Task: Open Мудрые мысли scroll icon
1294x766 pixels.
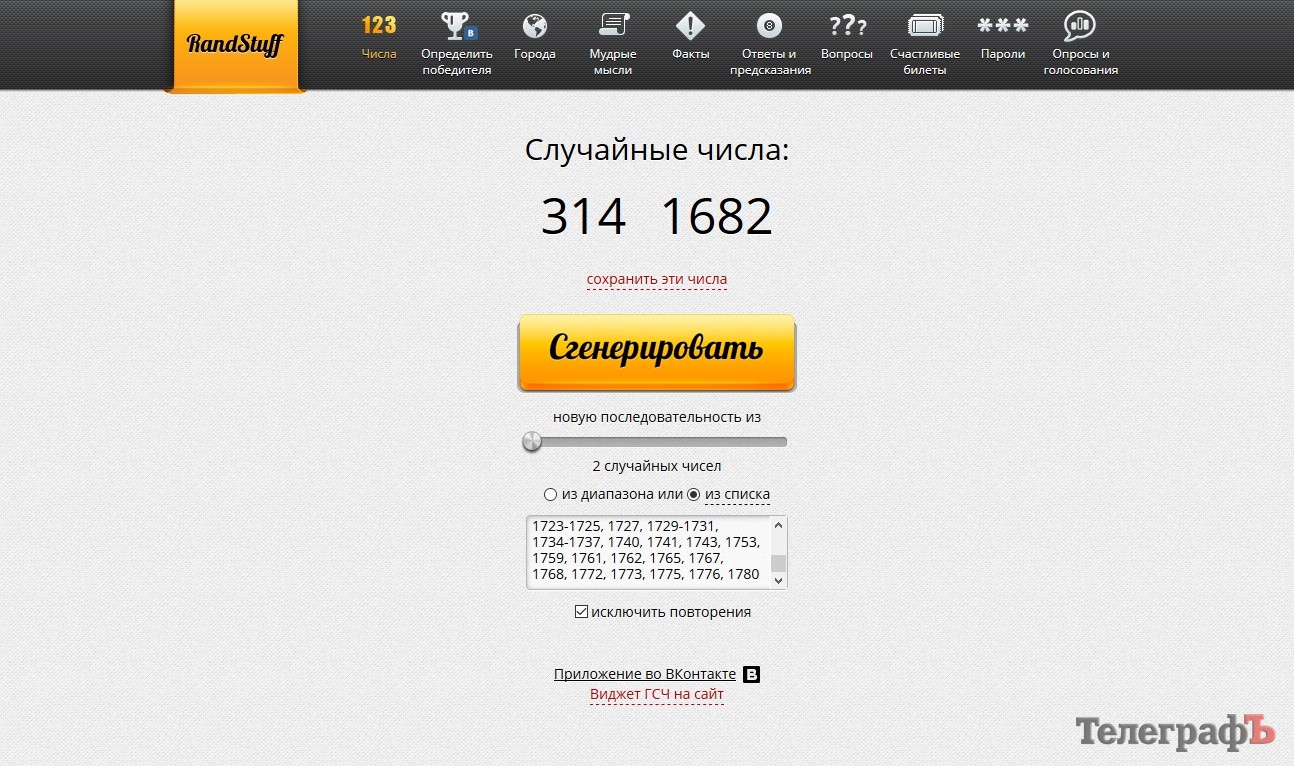Action: tap(612, 26)
